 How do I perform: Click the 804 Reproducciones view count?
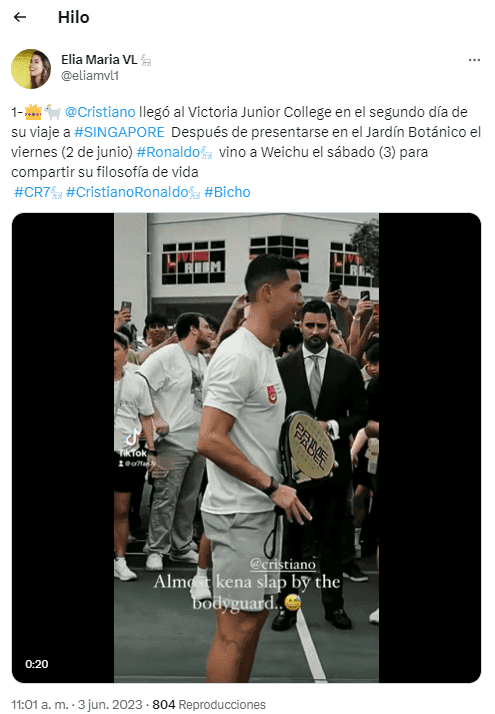[x=209, y=704]
